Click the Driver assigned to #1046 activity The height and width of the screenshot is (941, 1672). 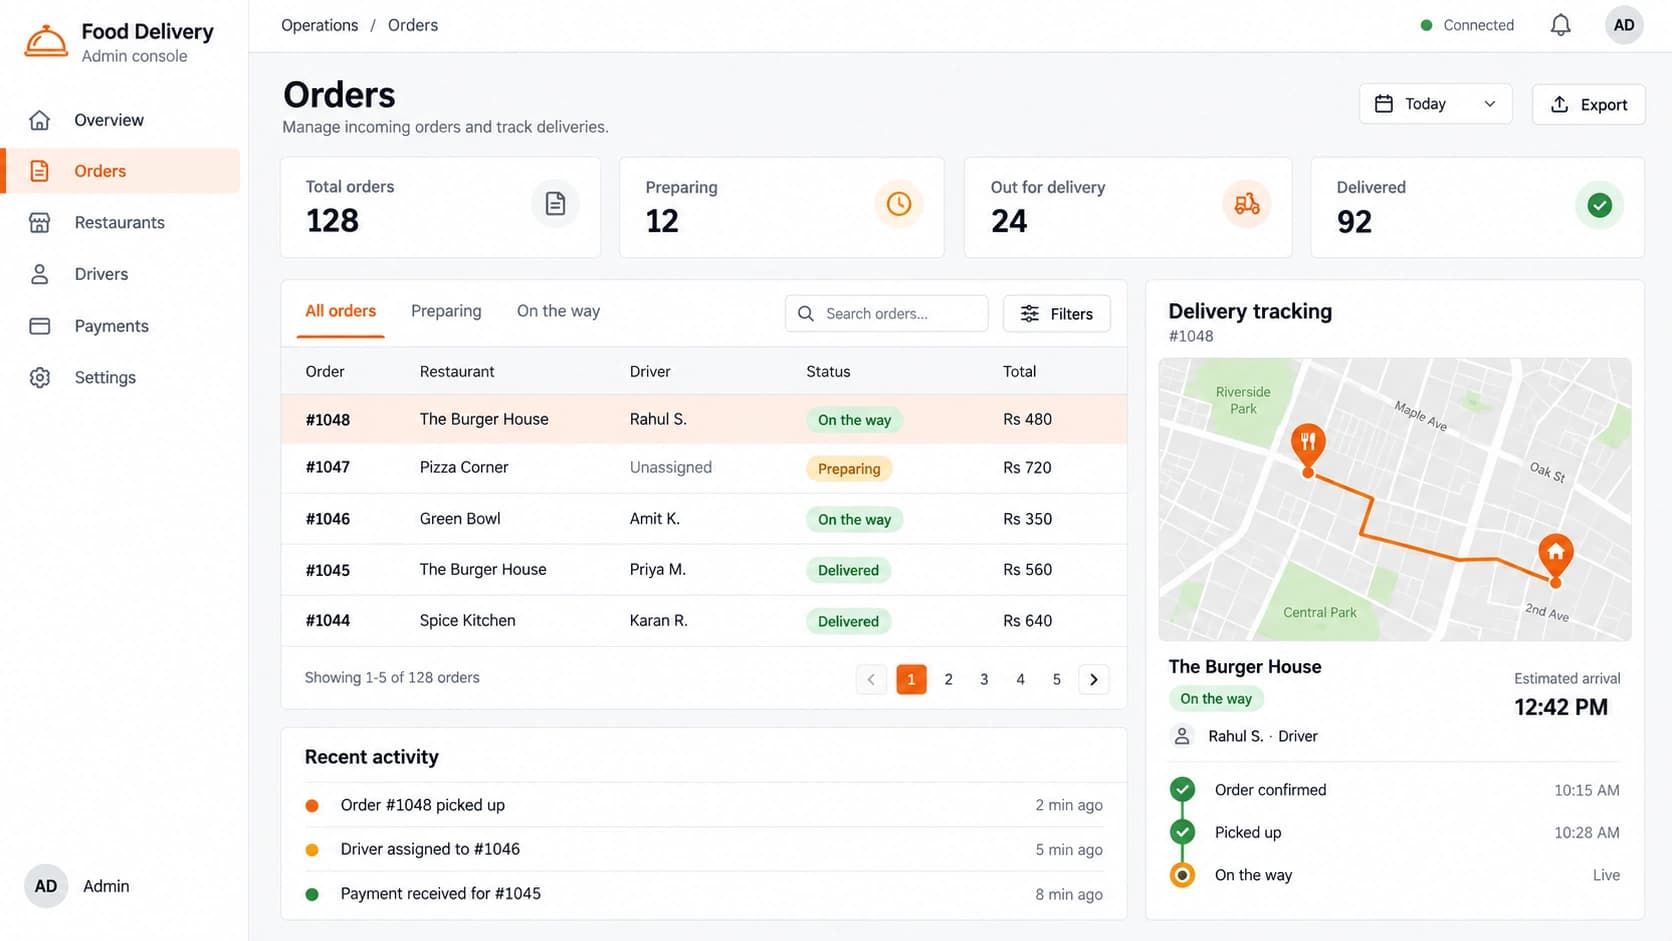pyautogui.click(x=704, y=849)
